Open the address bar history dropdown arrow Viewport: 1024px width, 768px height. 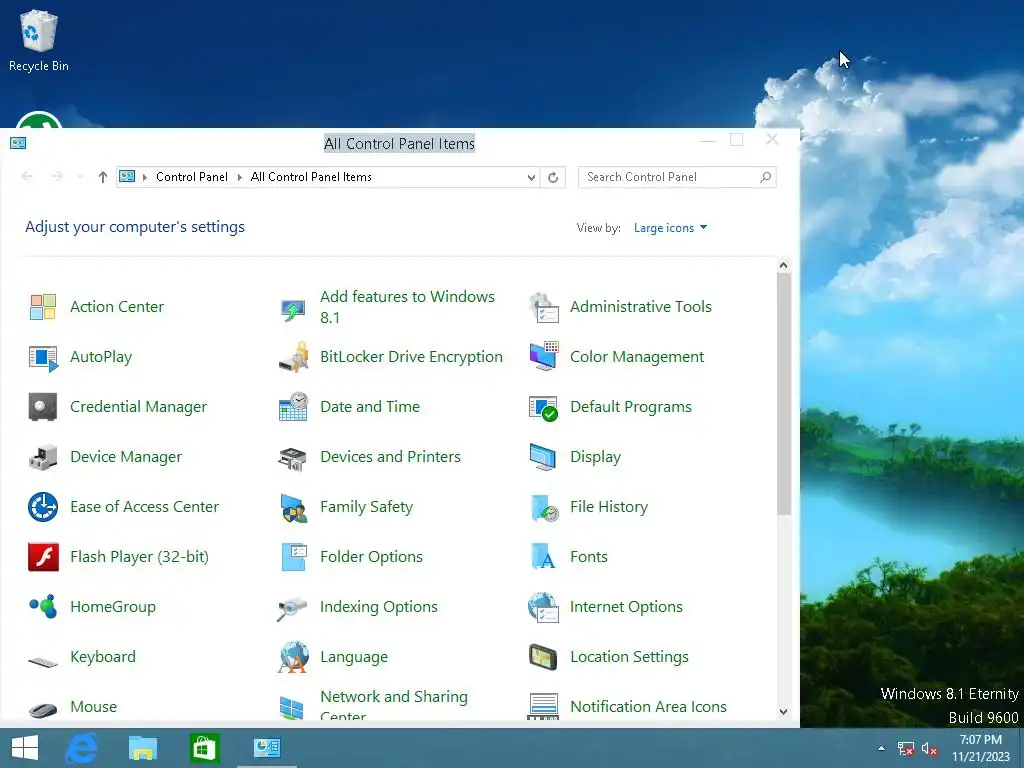coord(531,178)
